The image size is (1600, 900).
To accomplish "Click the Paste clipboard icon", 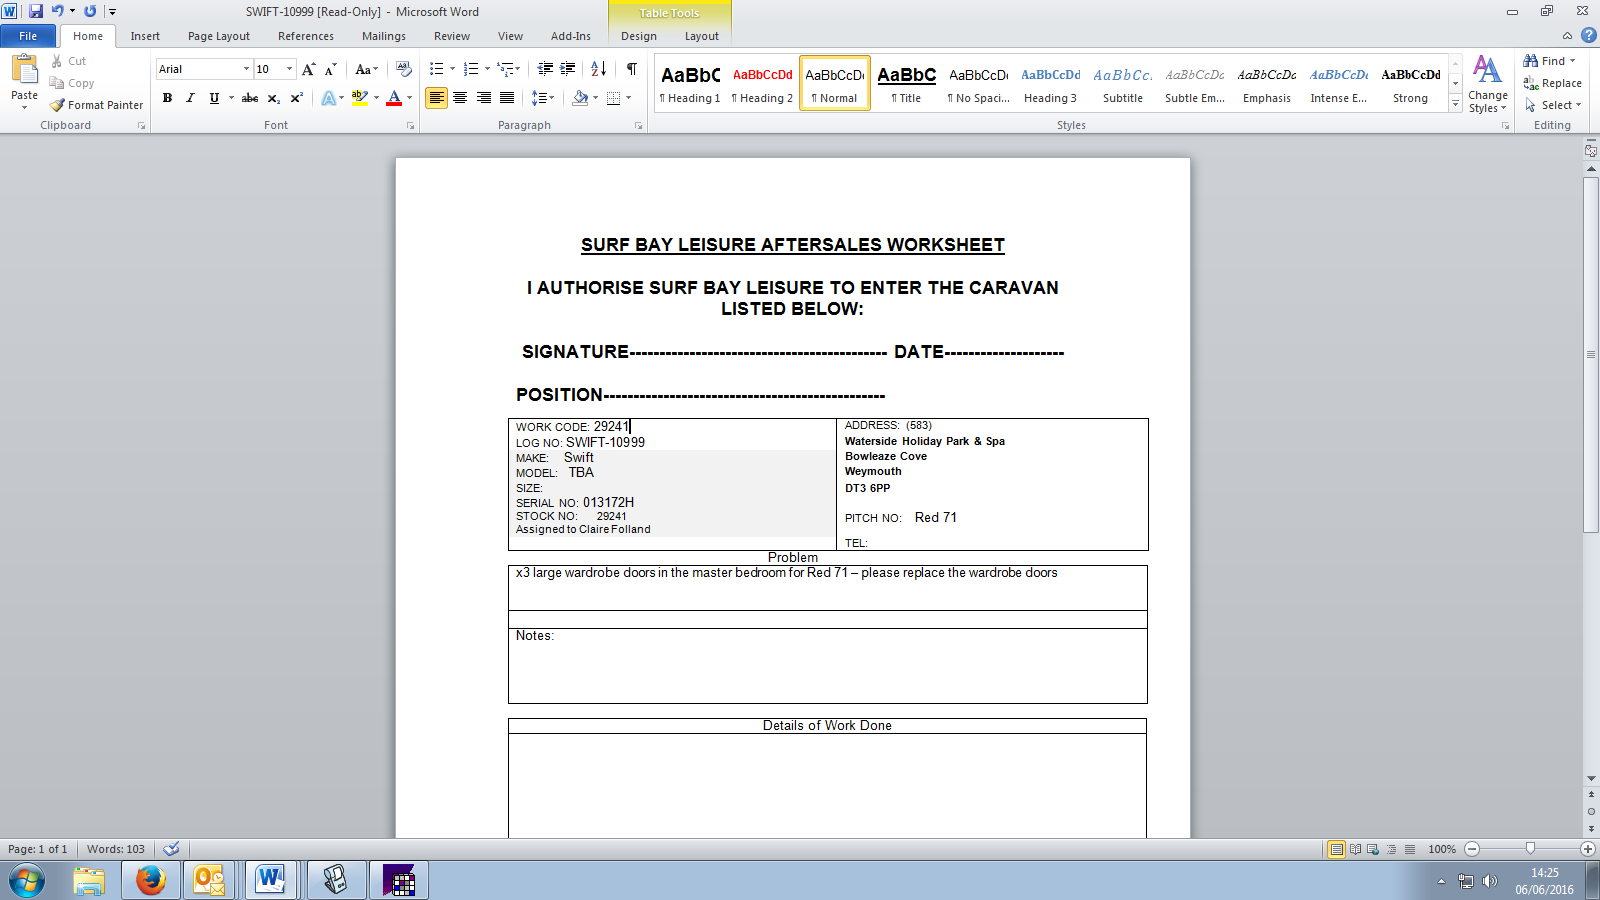I will [24, 70].
